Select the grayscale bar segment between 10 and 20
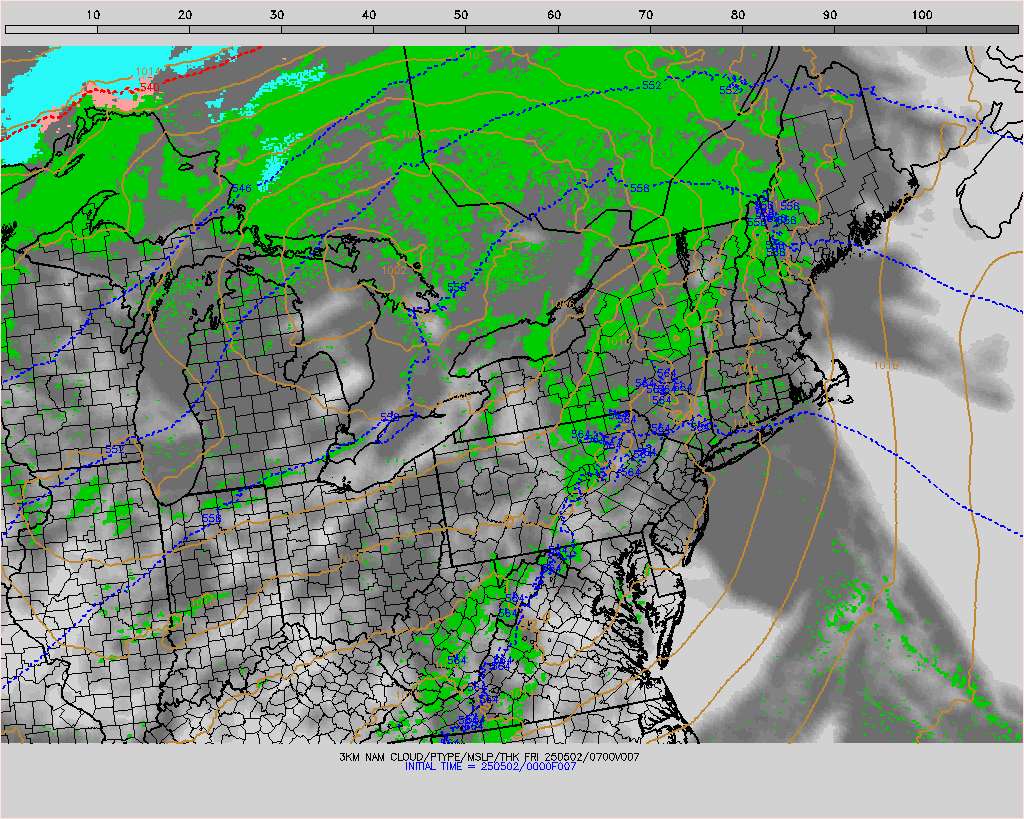 (x=144, y=29)
